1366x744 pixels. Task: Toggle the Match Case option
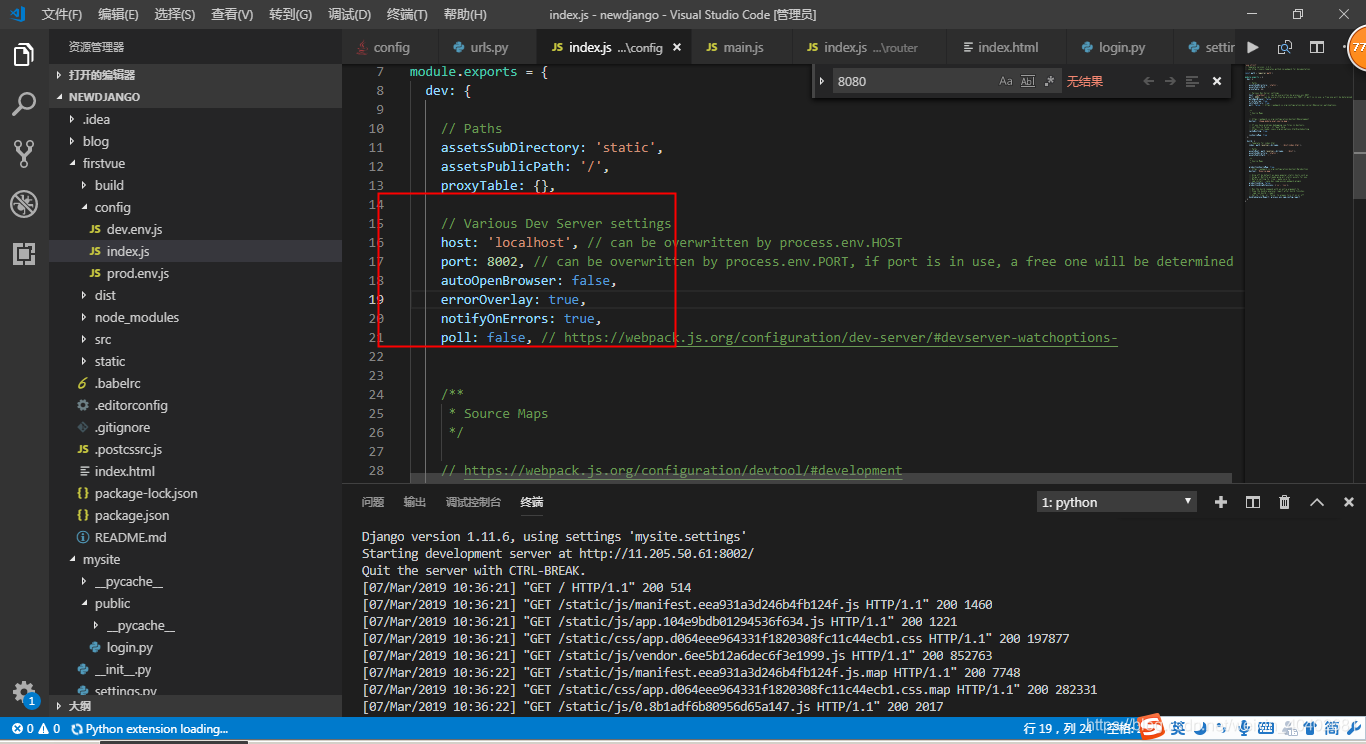pos(1006,81)
